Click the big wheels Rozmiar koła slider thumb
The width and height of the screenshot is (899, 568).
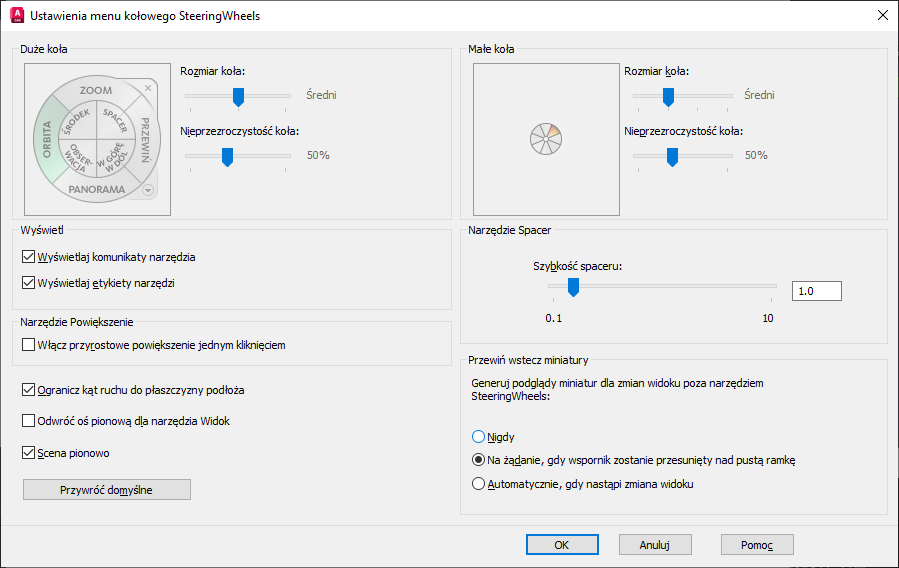coord(238,96)
